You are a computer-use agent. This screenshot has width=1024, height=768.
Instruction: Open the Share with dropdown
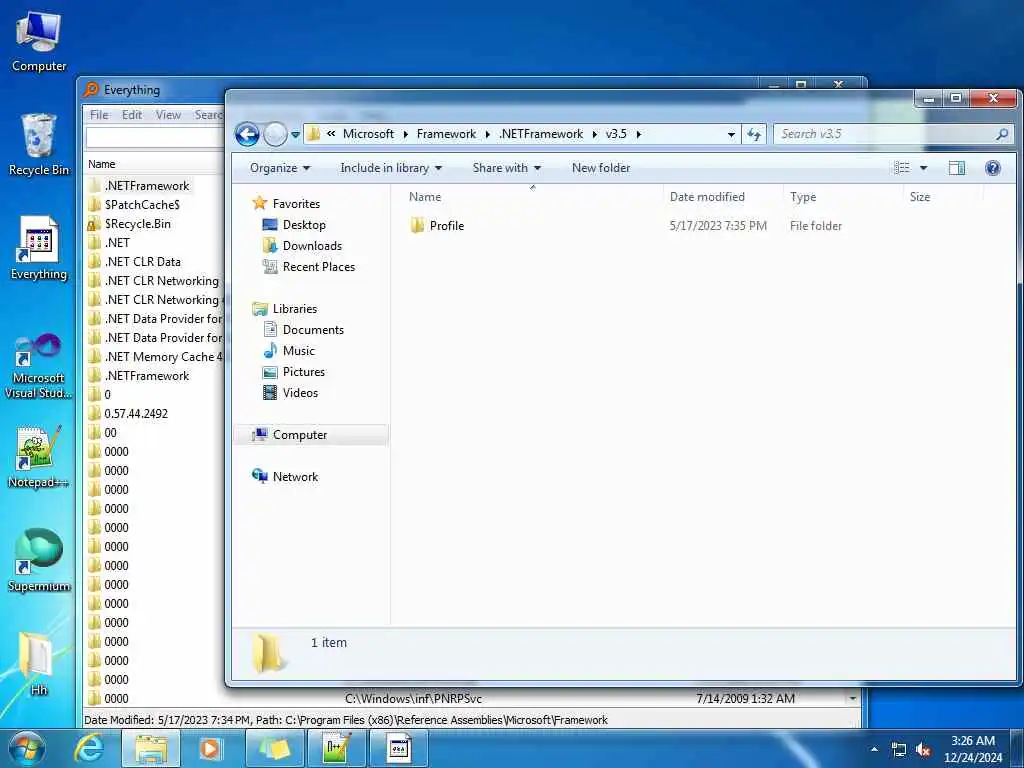click(x=507, y=168)
